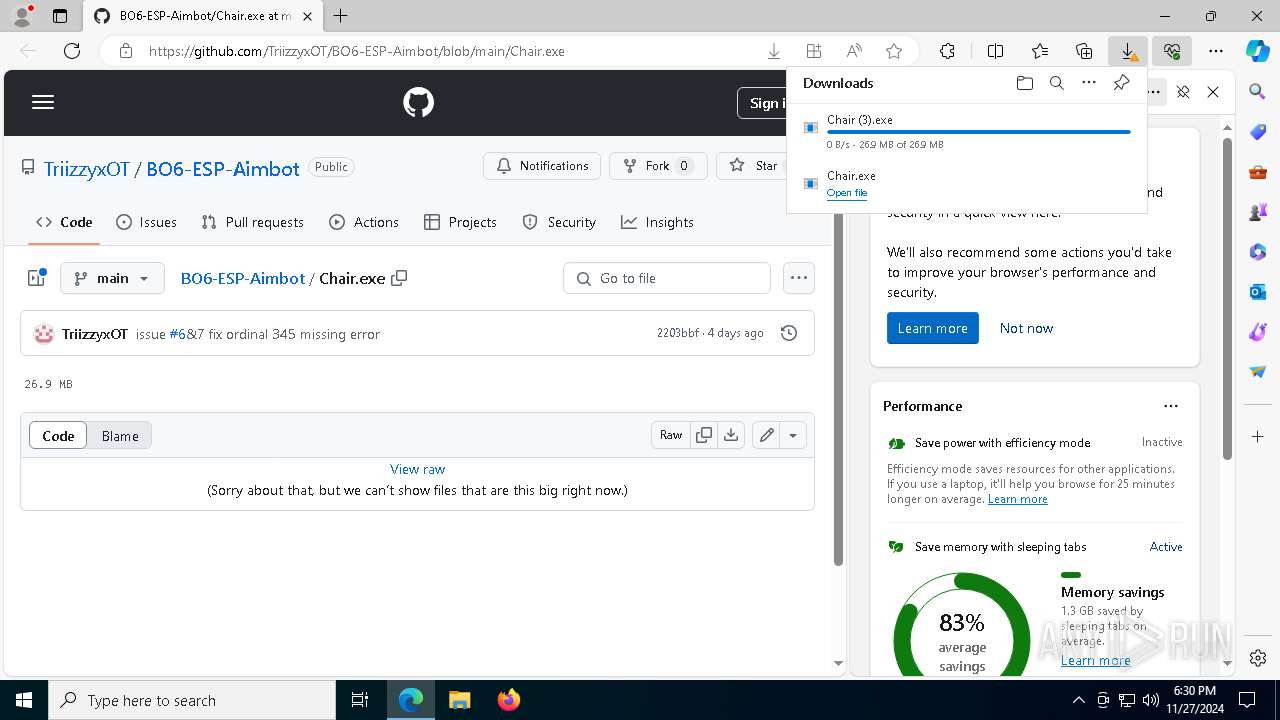Open more options in Downloads panel
Screen dimensions: 1280x720
(x=1088, y=83)
